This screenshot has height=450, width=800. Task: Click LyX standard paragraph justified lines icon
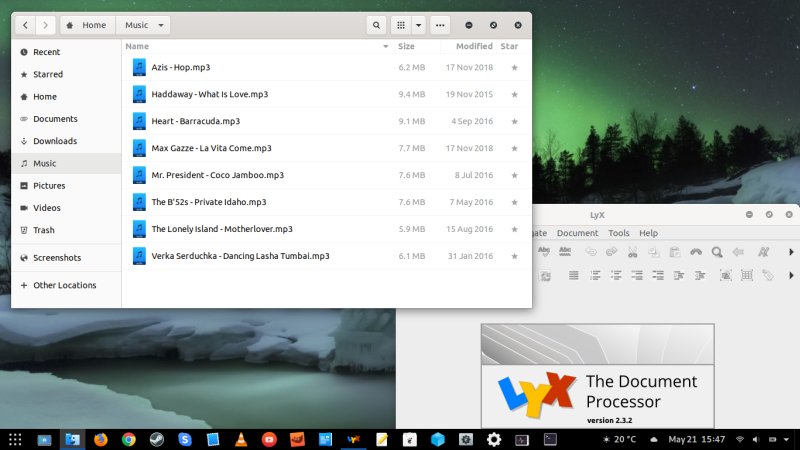573,276
